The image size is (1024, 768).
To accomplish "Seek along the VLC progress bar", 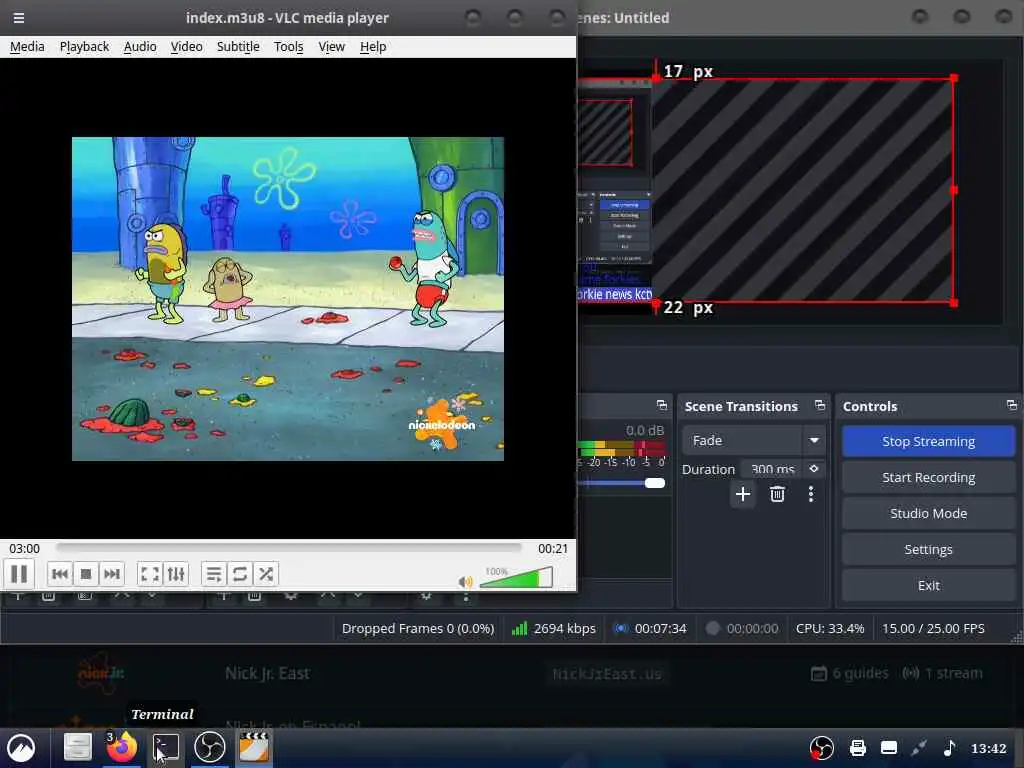I will tap(289, 547).
